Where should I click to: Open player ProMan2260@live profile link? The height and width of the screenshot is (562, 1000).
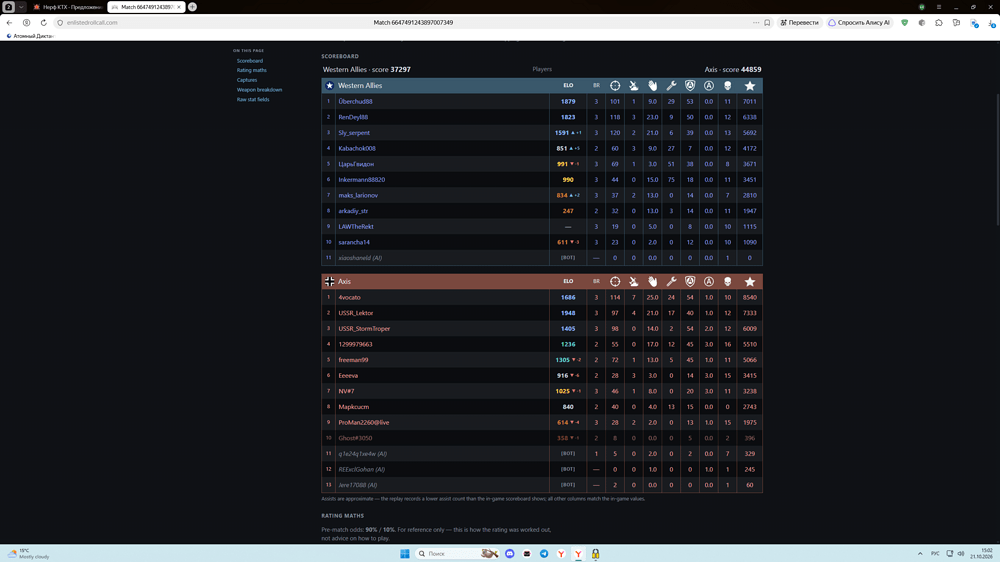pyautogui.click(x=364, y=422)
